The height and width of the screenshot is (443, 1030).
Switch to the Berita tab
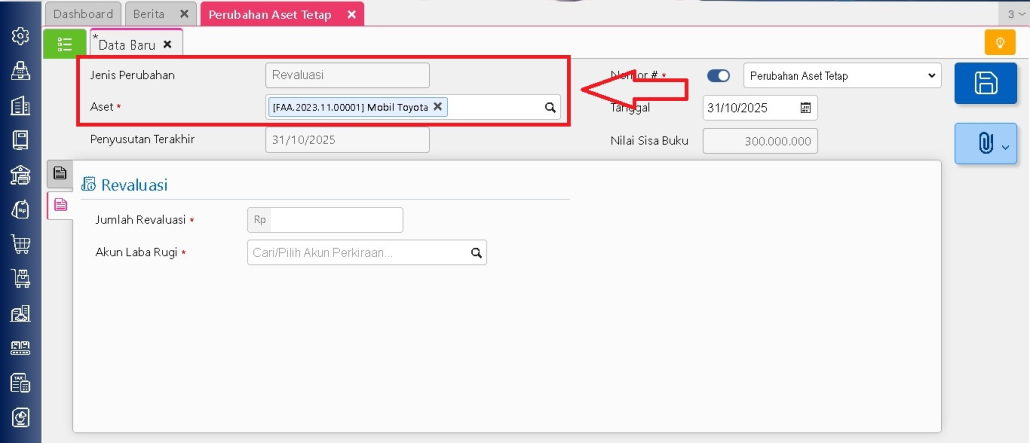click(x=151, y=14)
